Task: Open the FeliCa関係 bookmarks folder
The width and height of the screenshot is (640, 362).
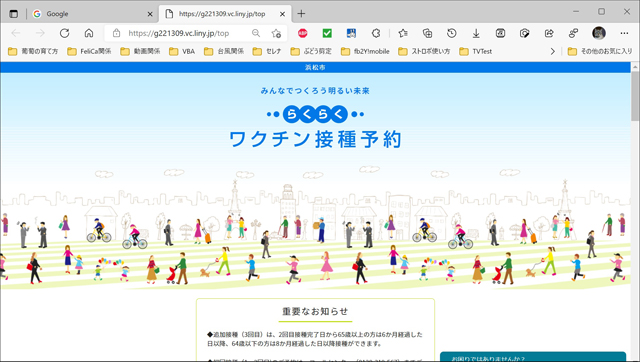Action: (89, 51)
